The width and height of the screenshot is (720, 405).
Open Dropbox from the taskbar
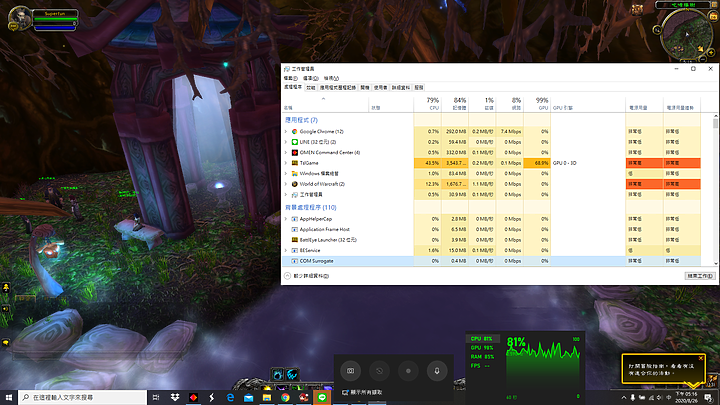pyautogui.click(x=175, y=397)
